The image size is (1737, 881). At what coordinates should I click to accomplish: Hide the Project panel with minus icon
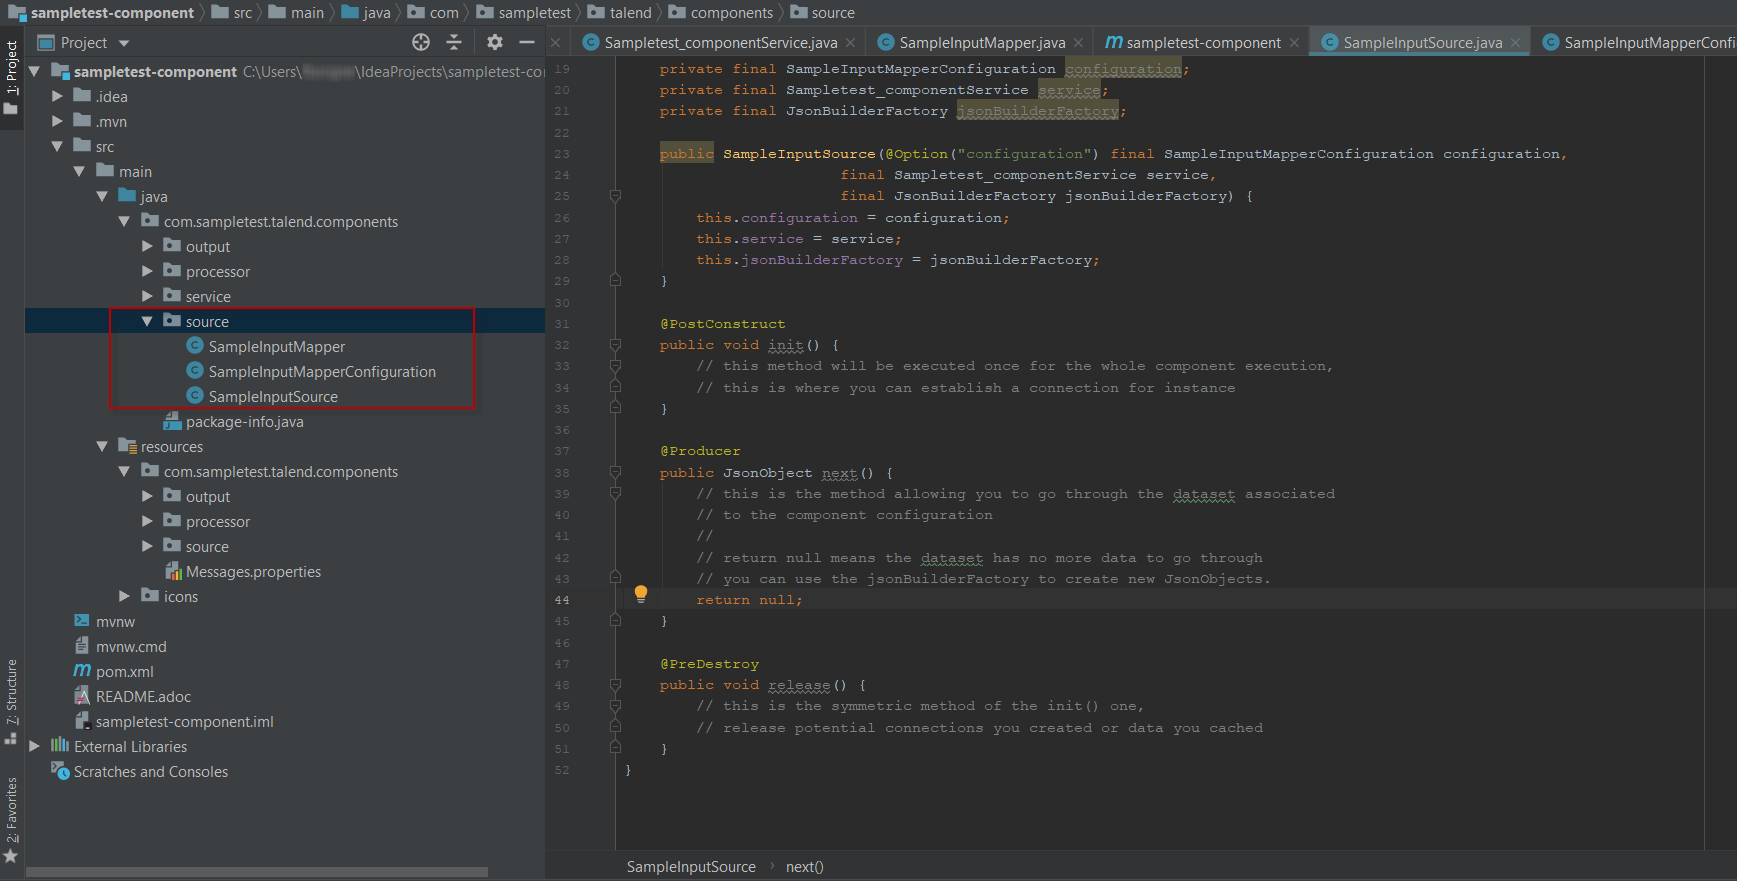[x=527, y=42]
